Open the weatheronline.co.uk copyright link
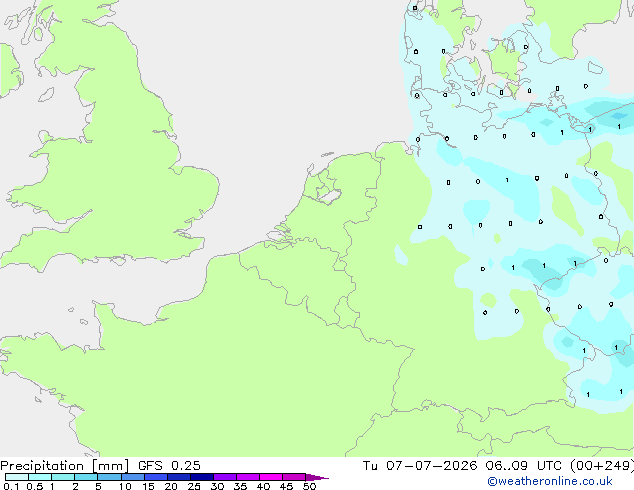The image size is (634, 490). 549,481
